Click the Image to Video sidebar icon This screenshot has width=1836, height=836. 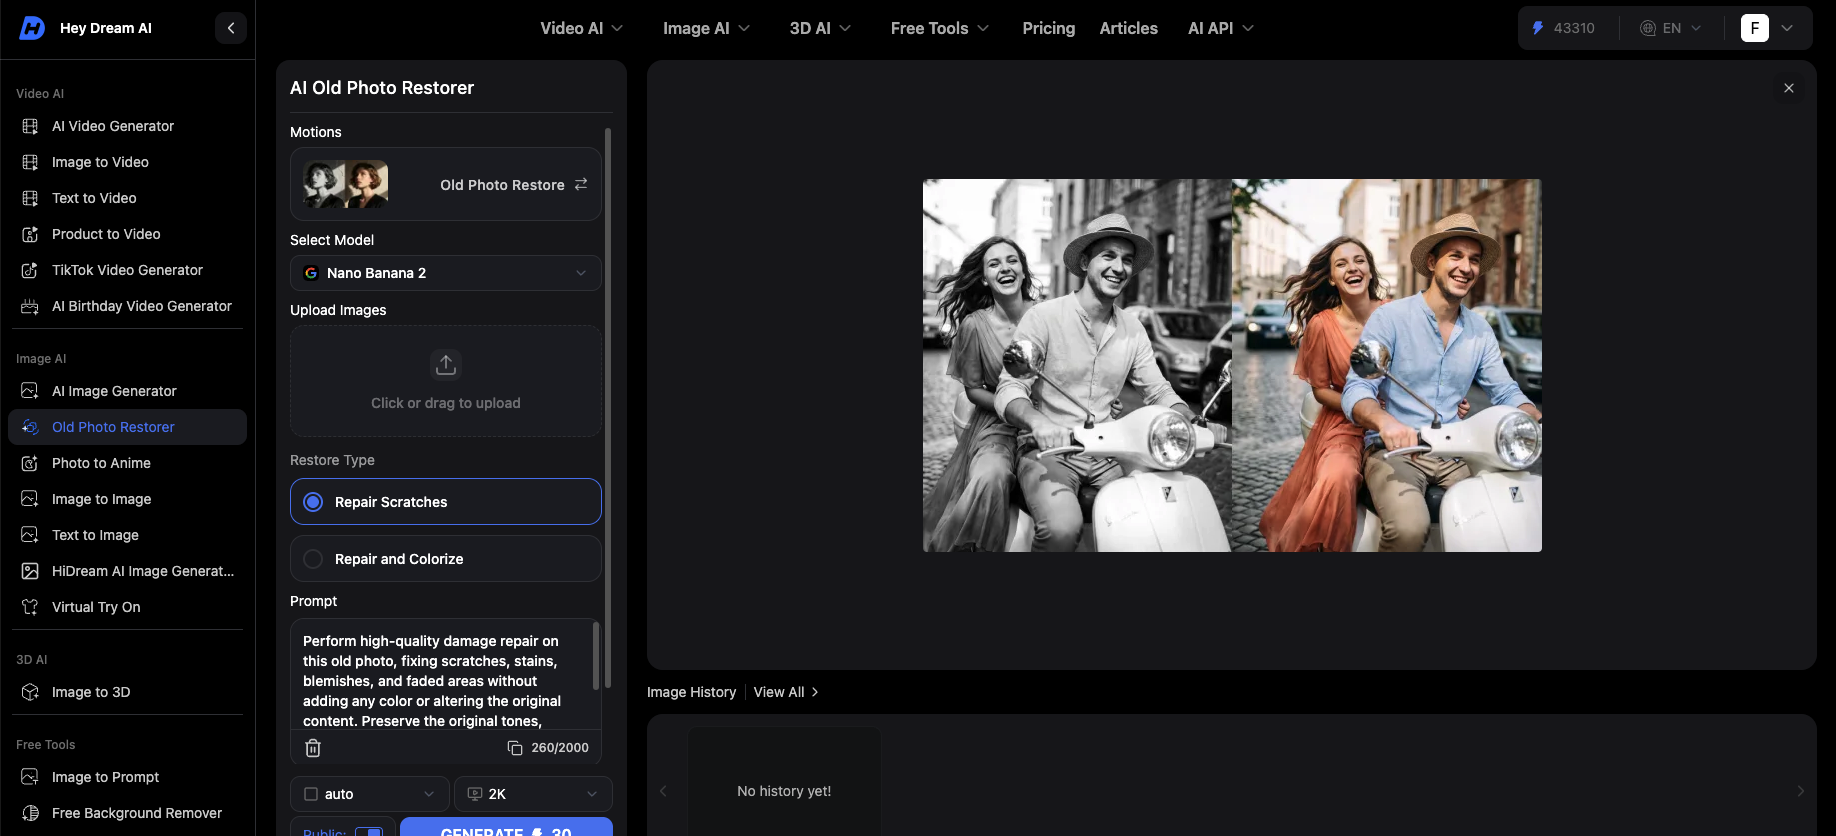(x=30, y=162)
